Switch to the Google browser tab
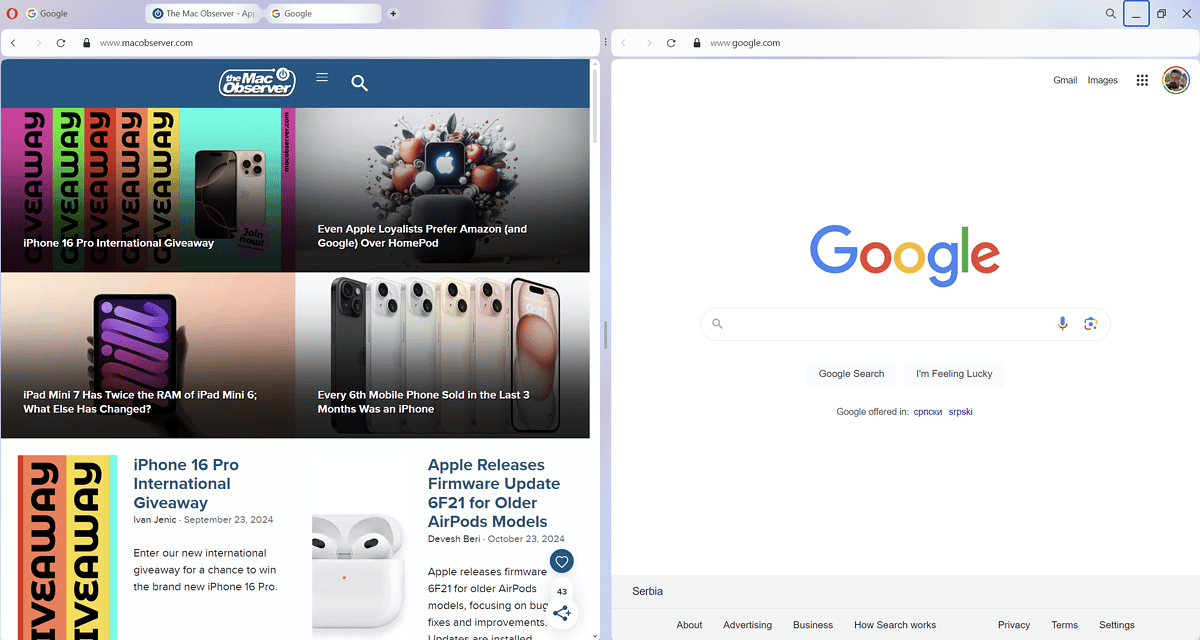 (x=320, y=13)
